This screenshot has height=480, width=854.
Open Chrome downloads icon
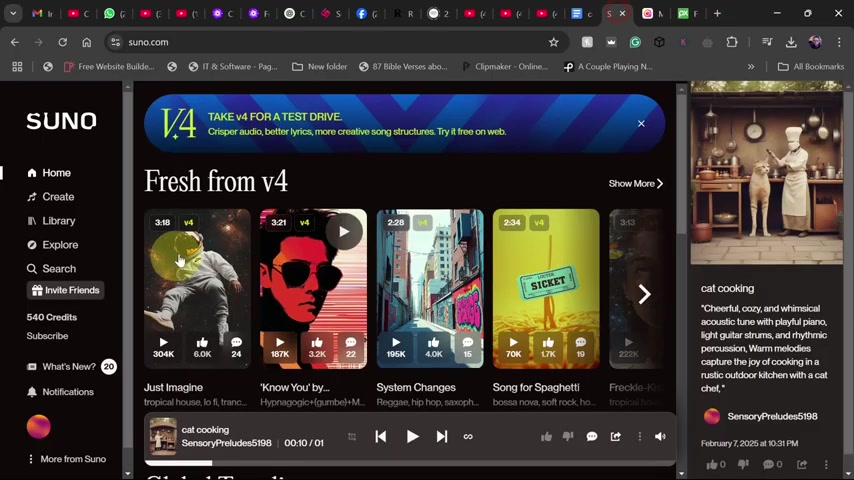[791, 42]
